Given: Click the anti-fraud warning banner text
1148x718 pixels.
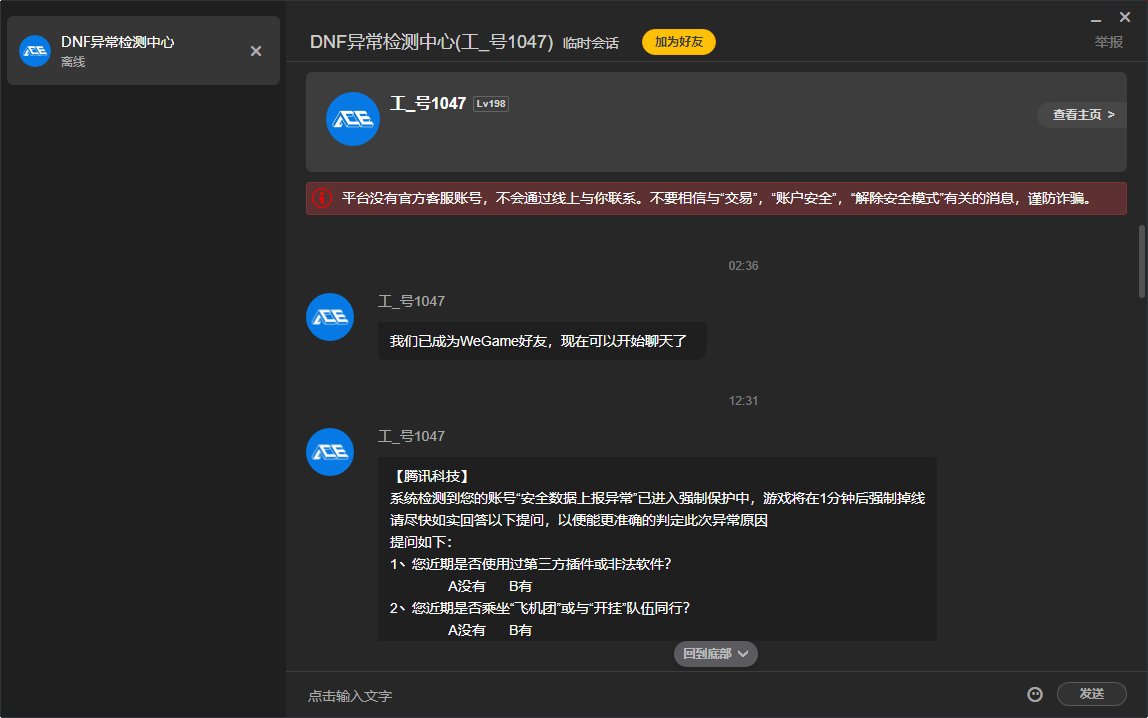Looking at the screenshot, I should [717, 198].
